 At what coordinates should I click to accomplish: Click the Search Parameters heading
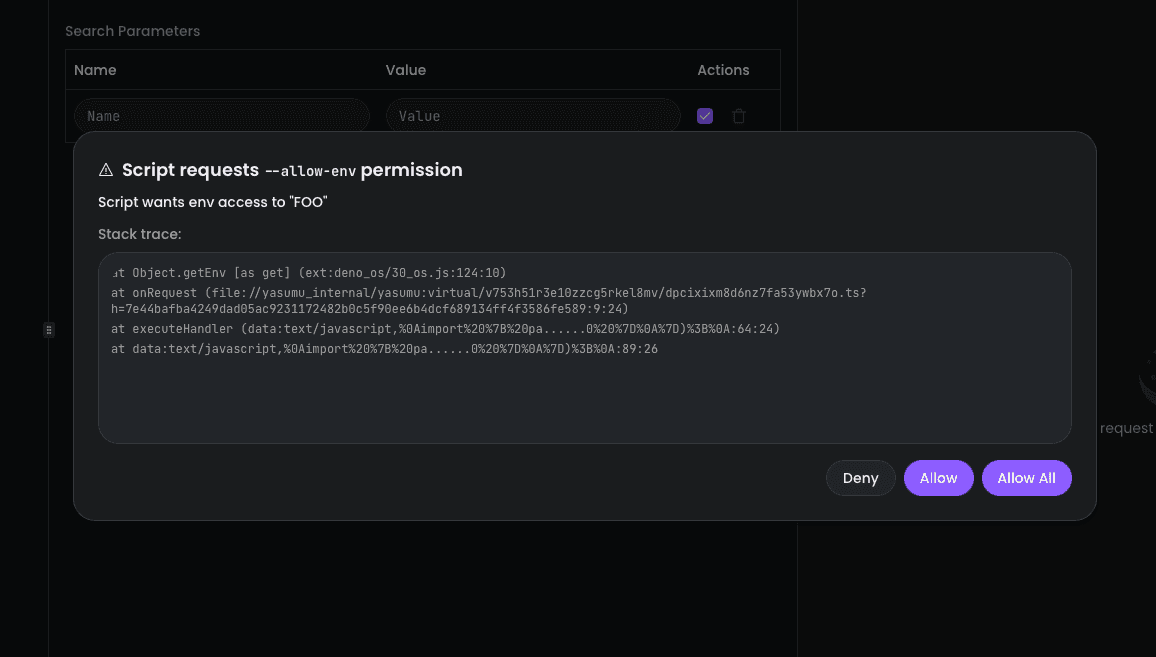point(132,31)
